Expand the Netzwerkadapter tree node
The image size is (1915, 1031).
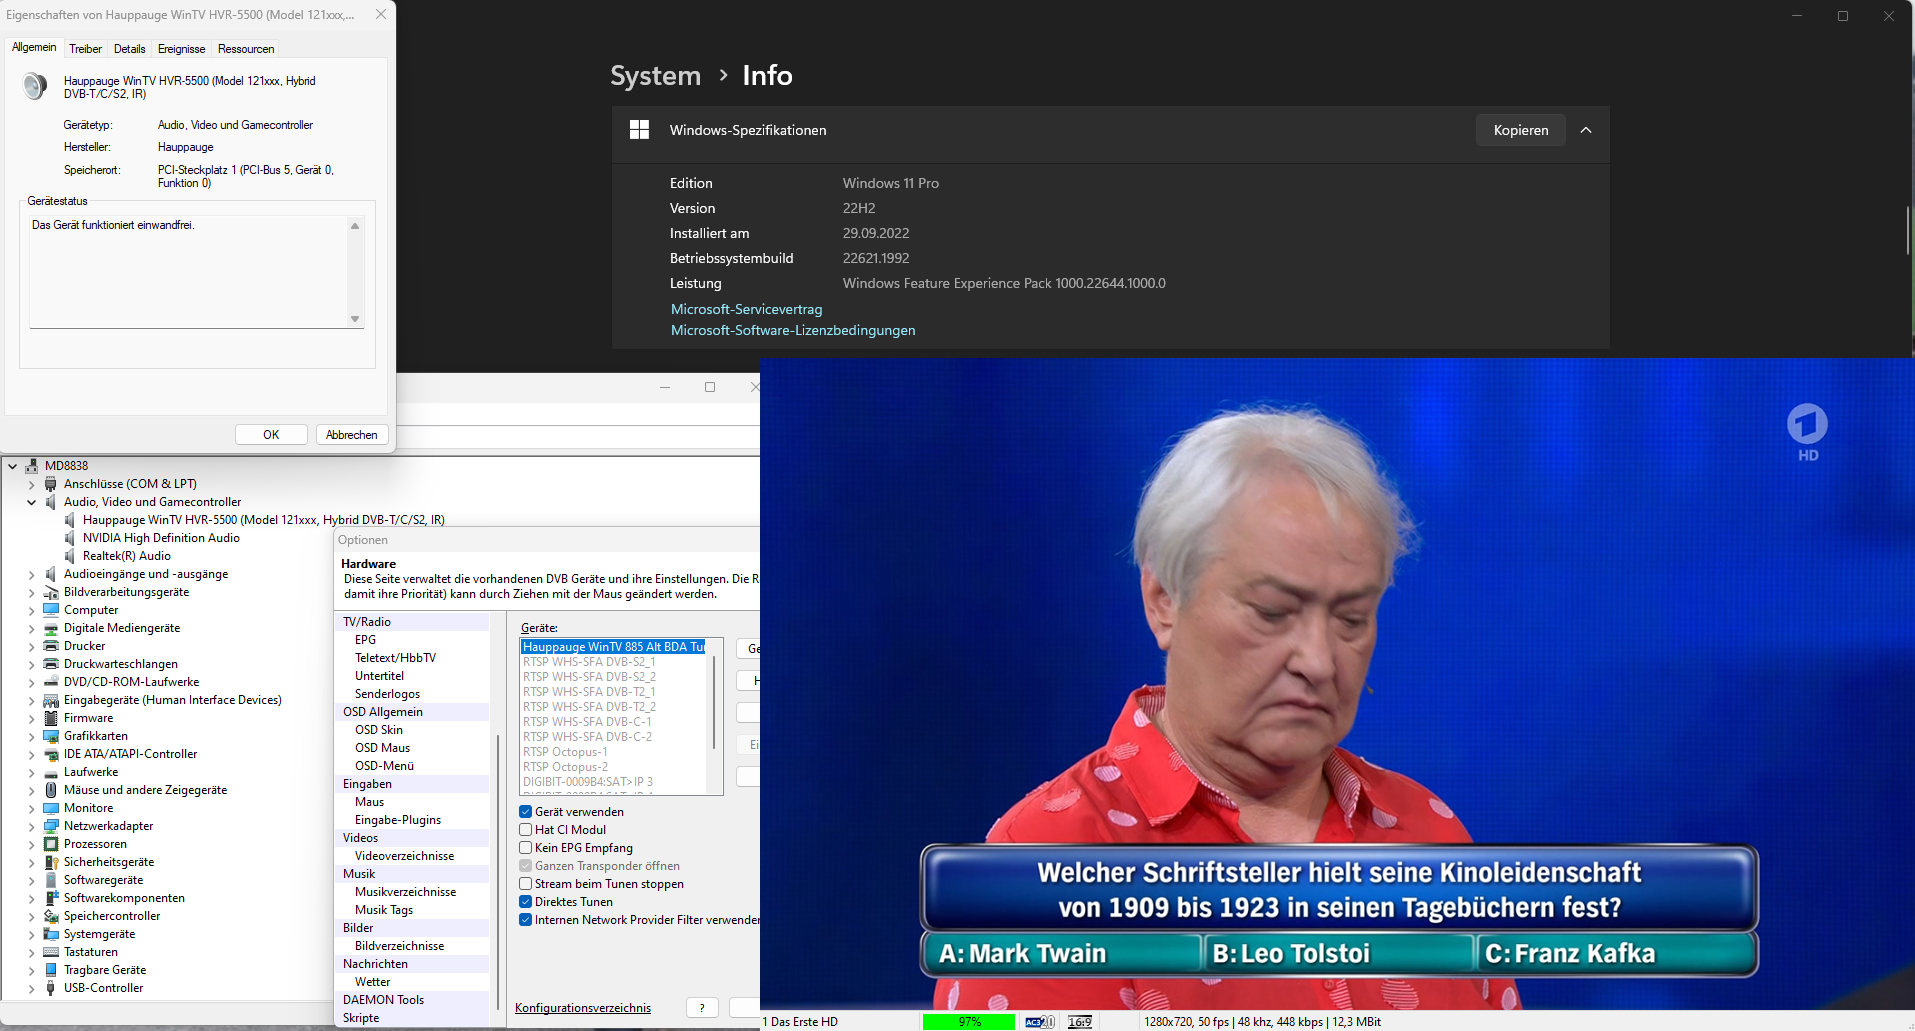pos(31,826)
